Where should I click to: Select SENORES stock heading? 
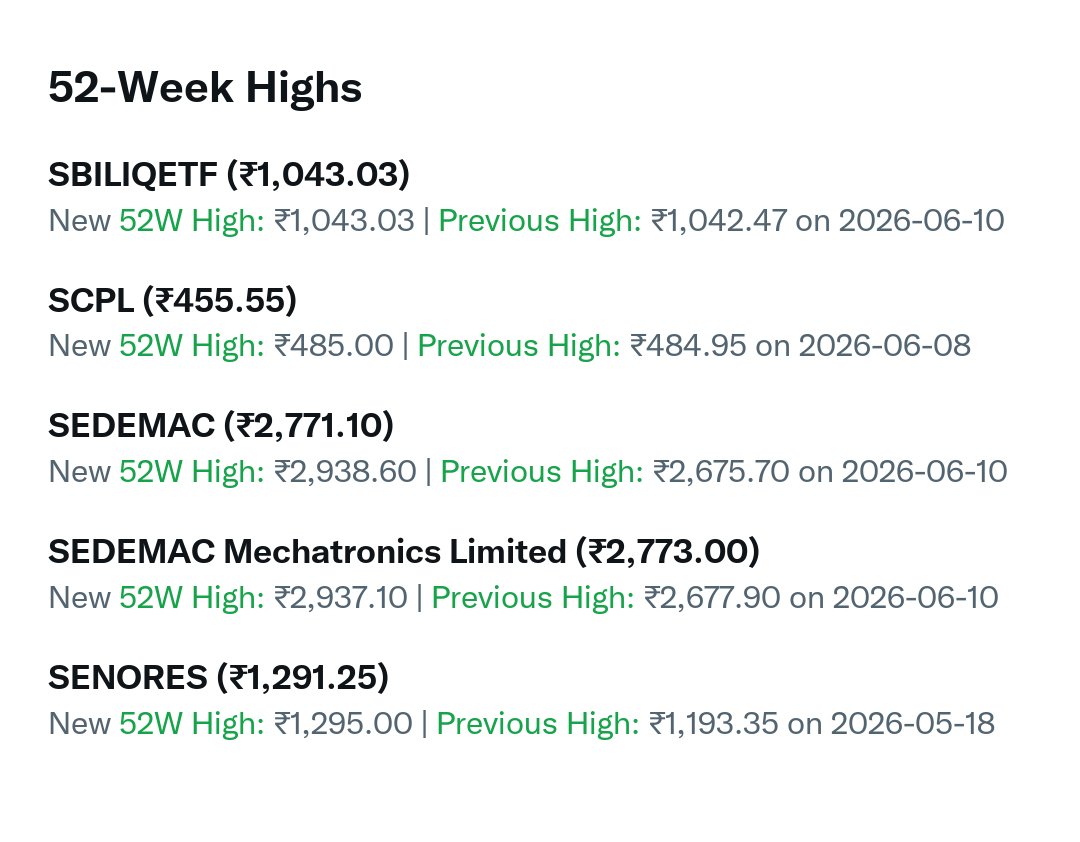click(x=218, y=678)
